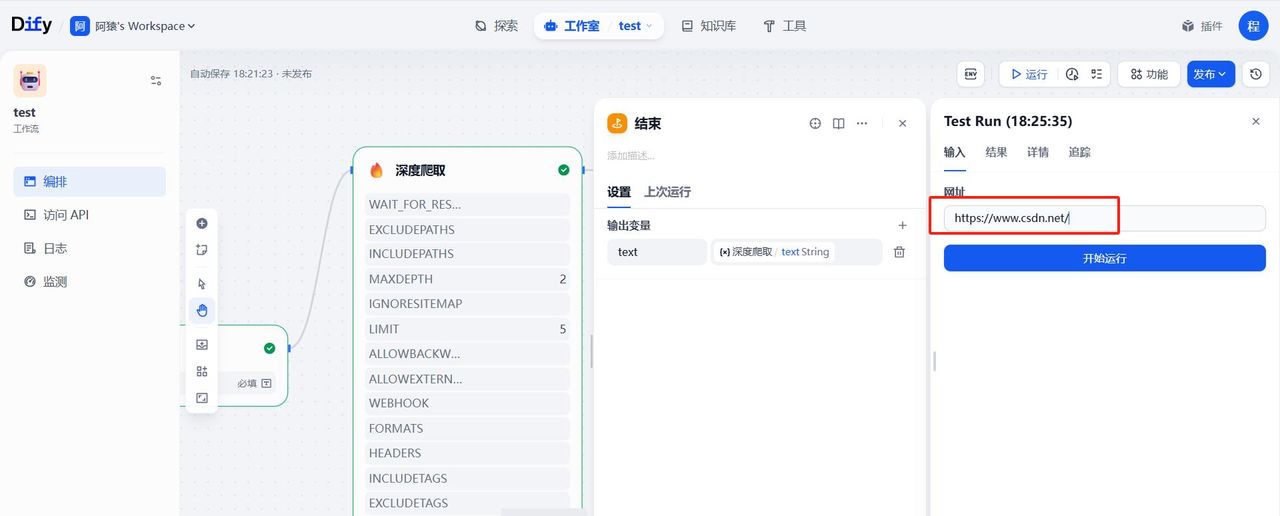Switch to 上次运行 tab
Screen dimensions: 1280x516
(667, 192)
